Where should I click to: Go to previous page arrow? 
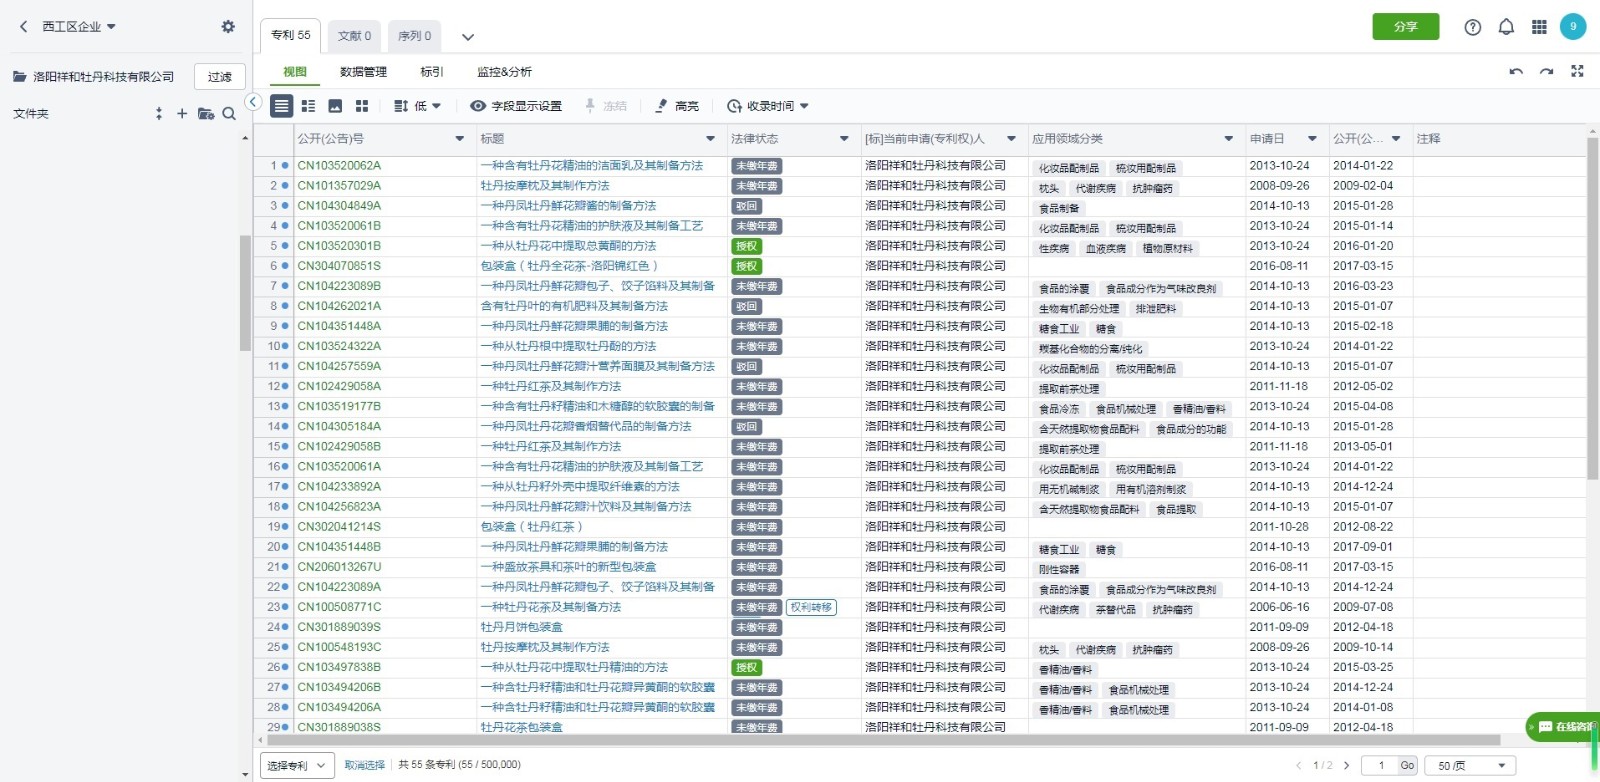[x=1299, y=765]
